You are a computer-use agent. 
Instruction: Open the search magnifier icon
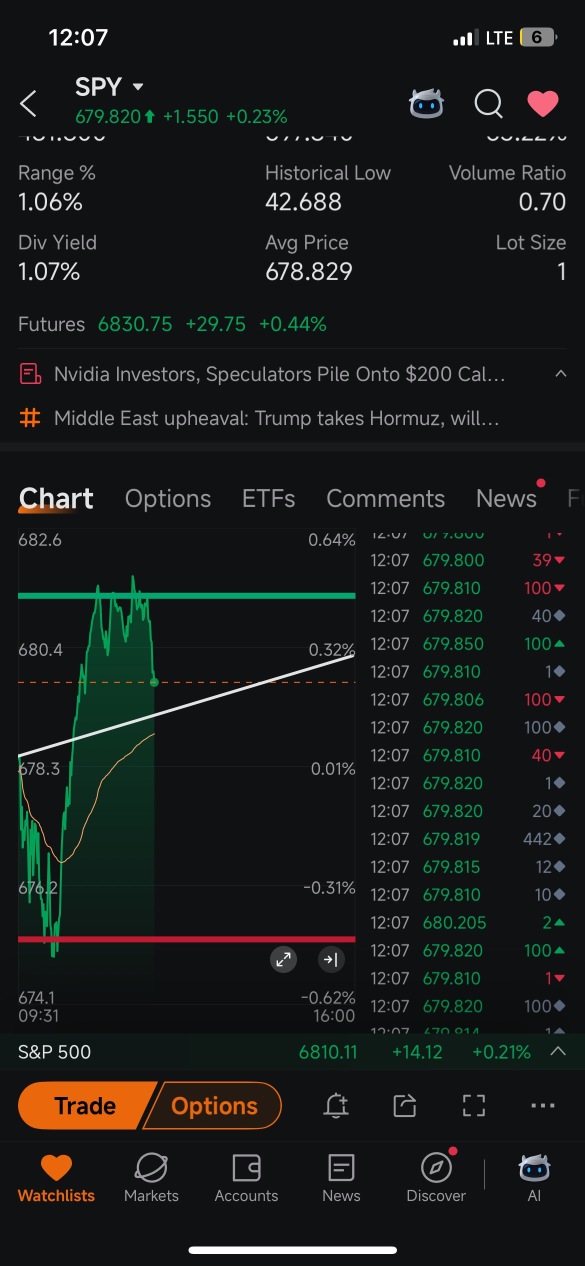pyautogui.click(x=488, y=103)
